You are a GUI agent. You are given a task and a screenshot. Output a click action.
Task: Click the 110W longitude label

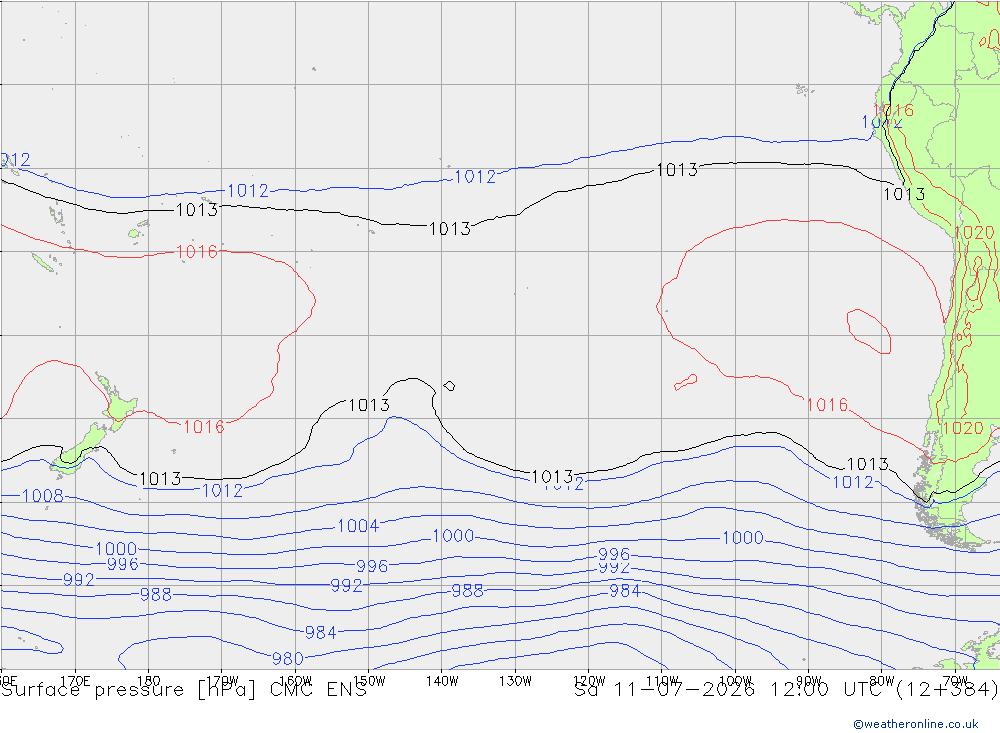[x=662, y=681]
